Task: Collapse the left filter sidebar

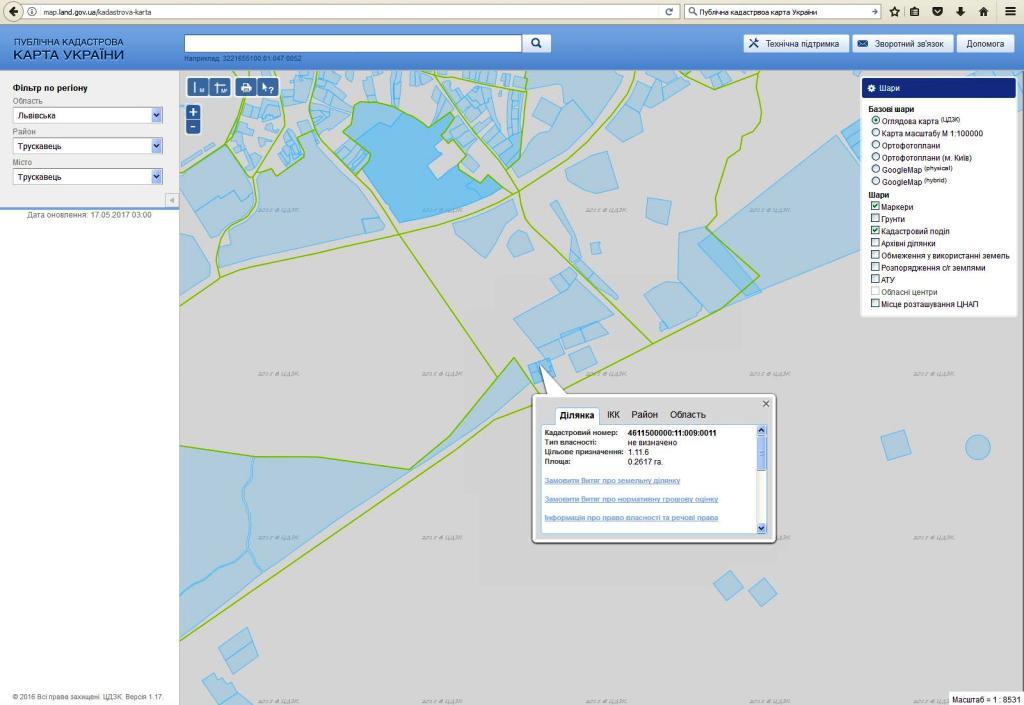Action: point(171,200)
